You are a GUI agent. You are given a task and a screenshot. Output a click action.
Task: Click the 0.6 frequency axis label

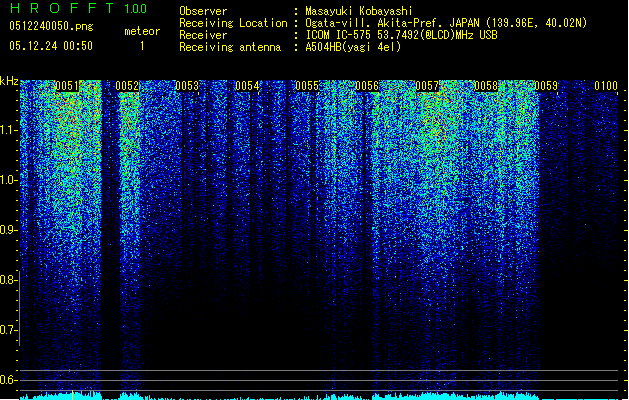tap(8, 380)
